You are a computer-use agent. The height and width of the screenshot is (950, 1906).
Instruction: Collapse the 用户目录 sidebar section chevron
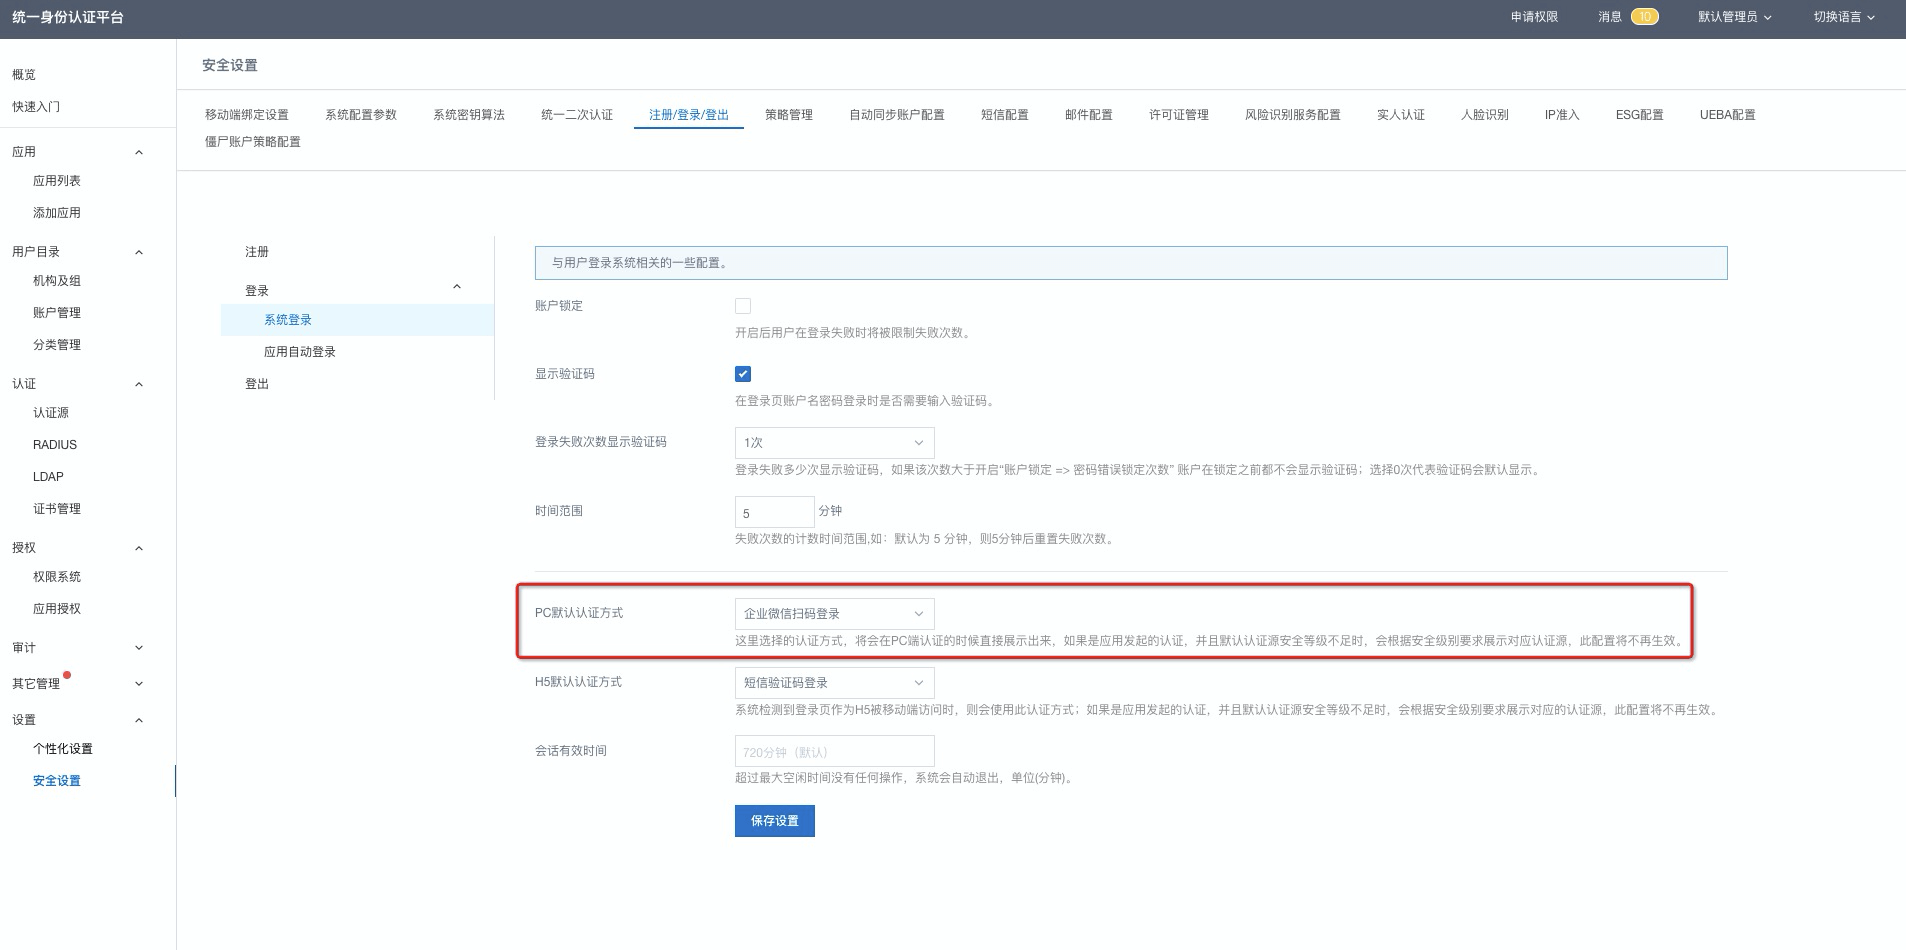[x=139, y=252]
